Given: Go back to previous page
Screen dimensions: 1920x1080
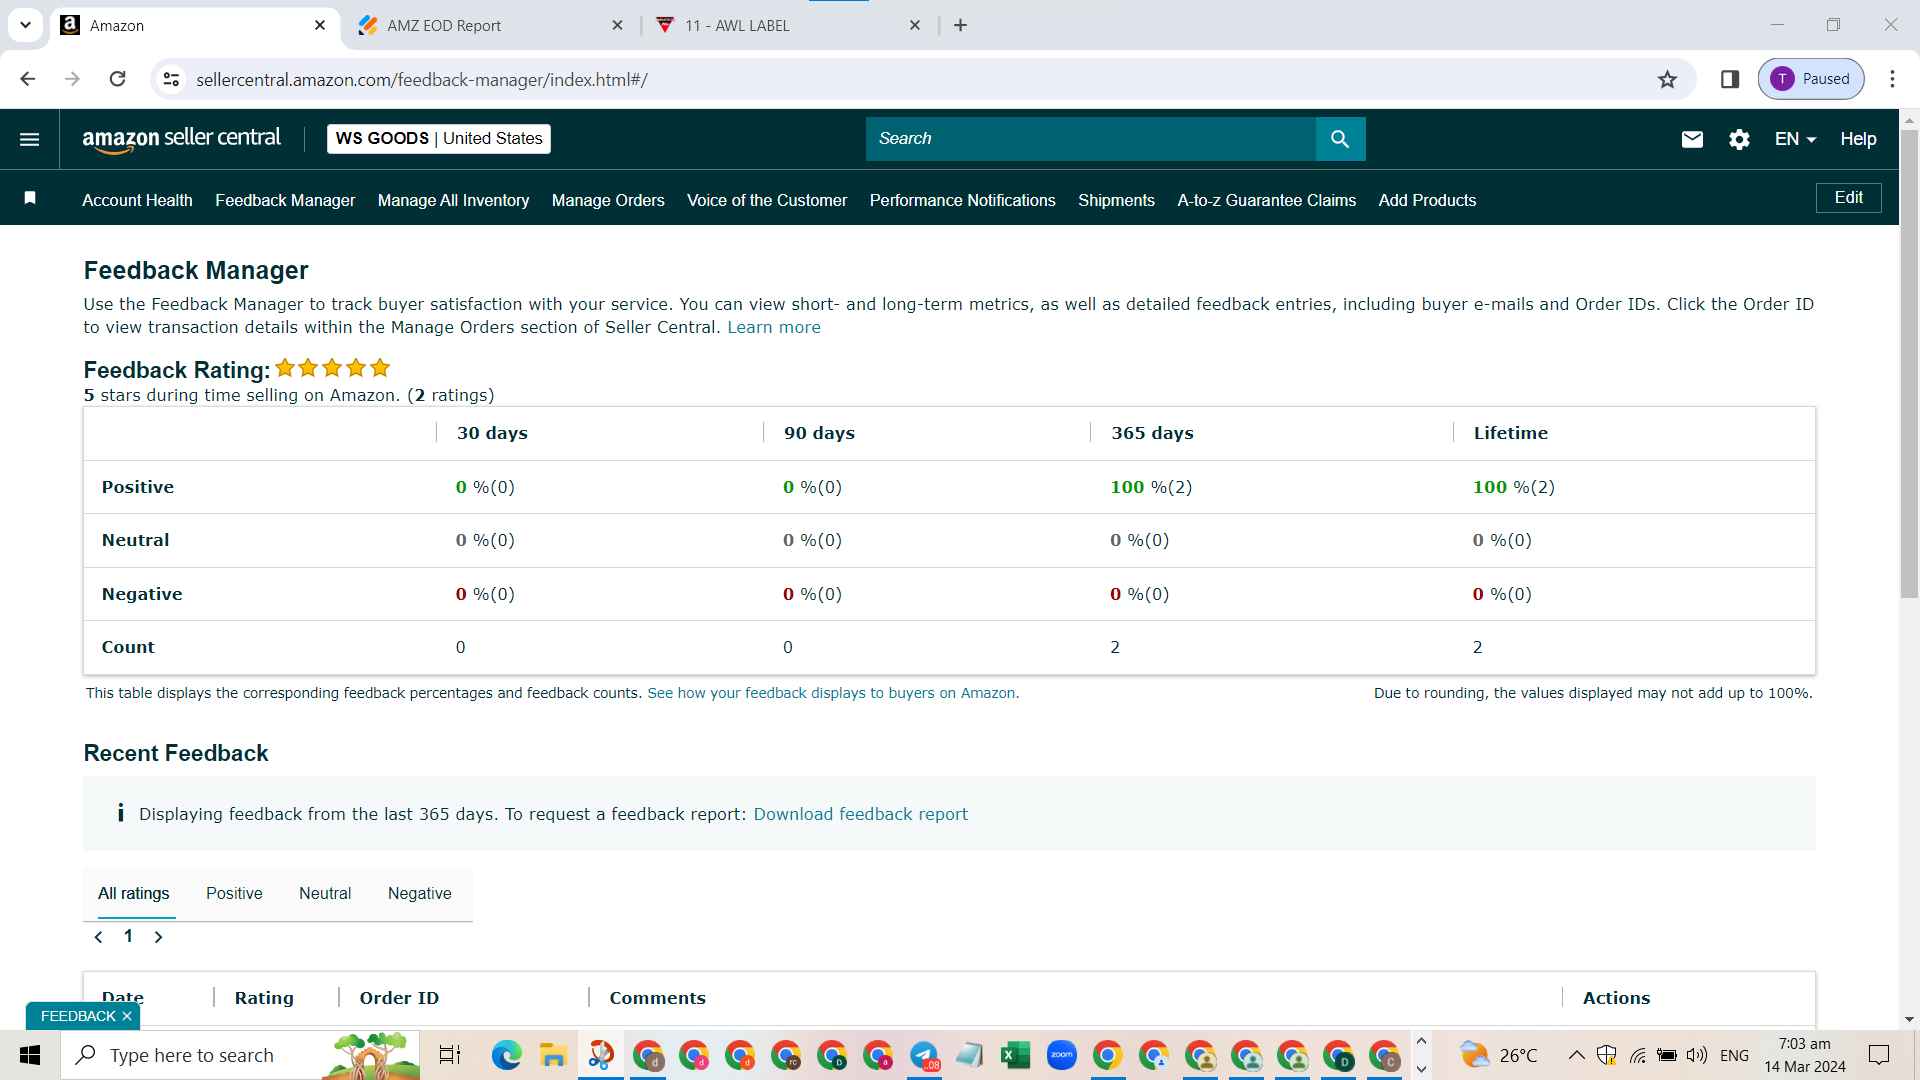Looking at the screenshot, I should coord(28,79).
